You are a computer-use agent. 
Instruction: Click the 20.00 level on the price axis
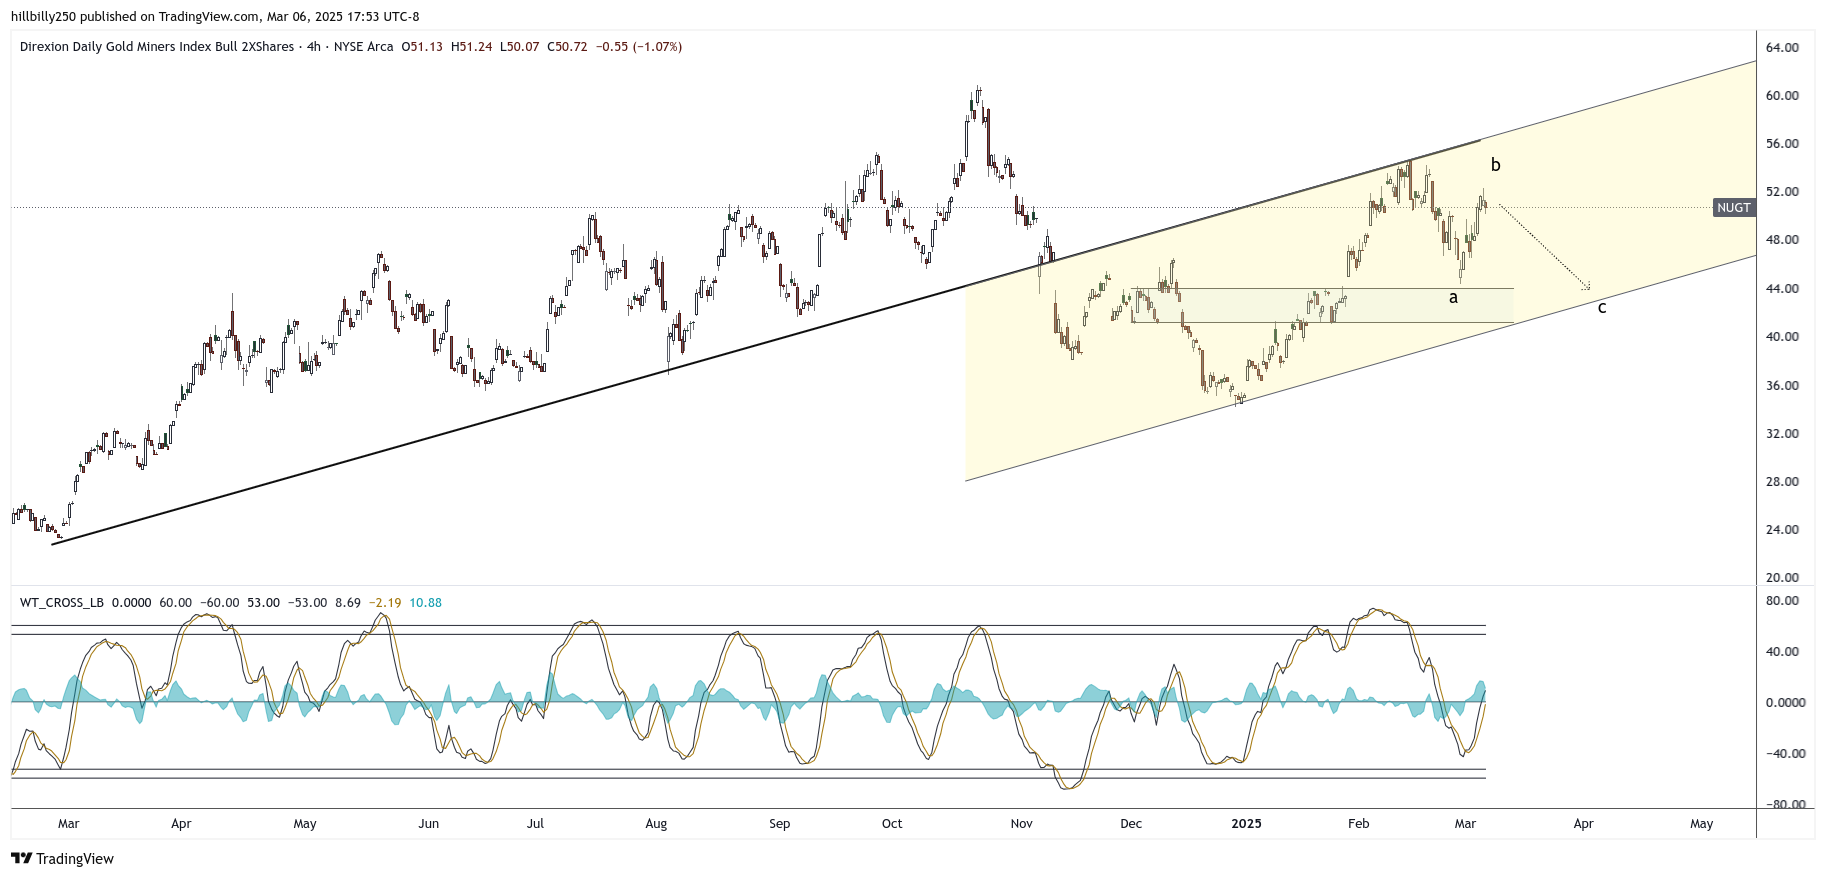coord(1782,578)
